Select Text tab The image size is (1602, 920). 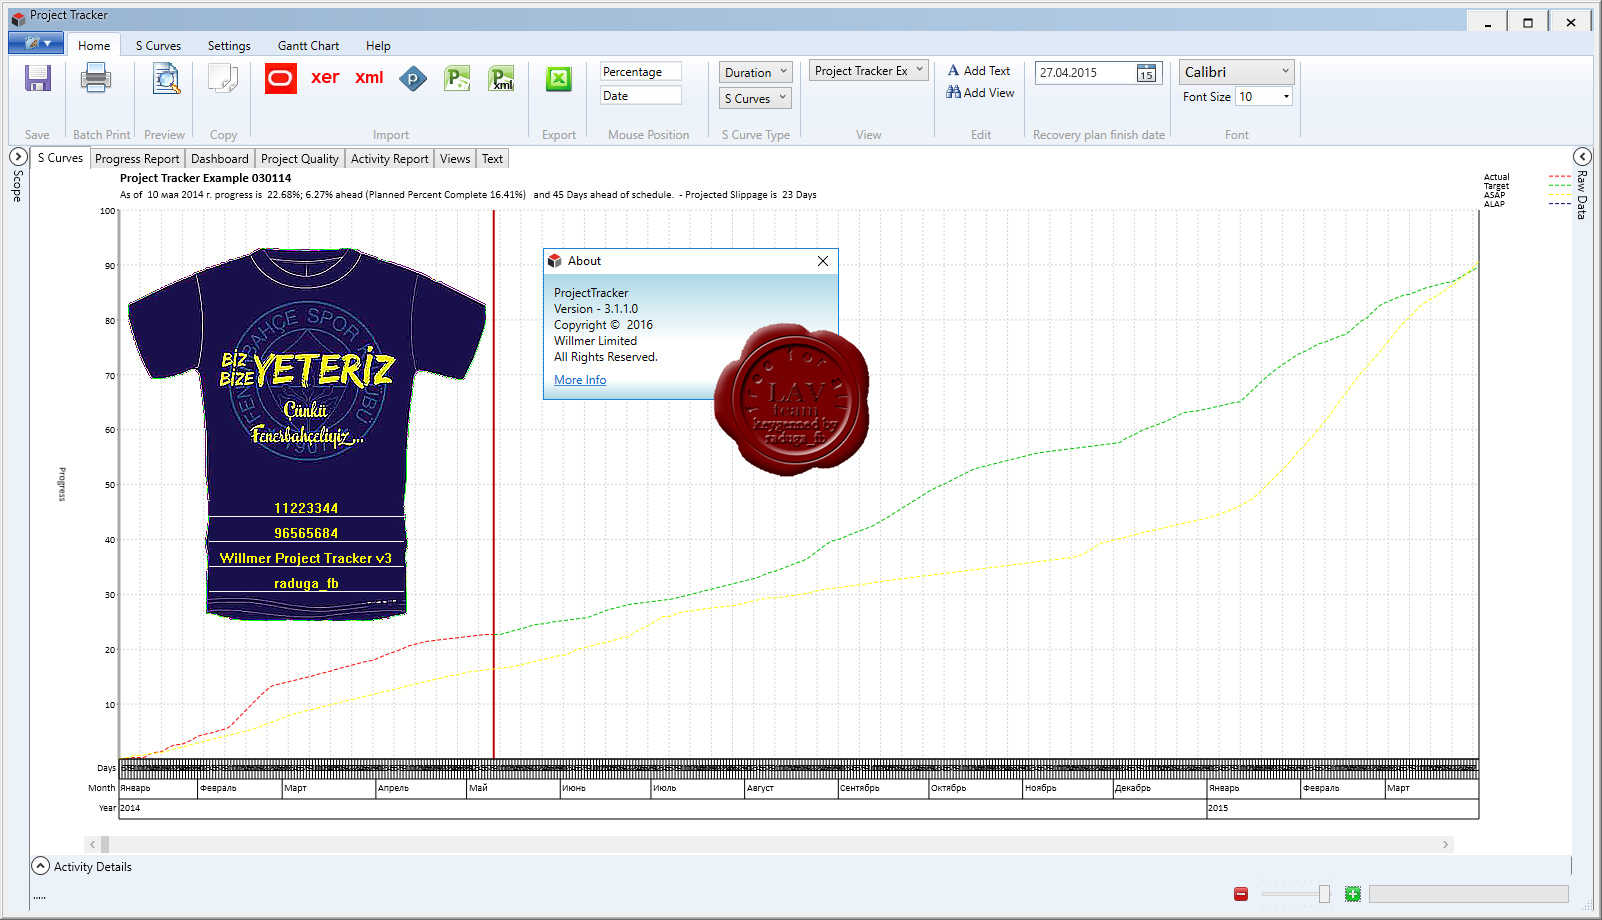(x=493, y=158)
